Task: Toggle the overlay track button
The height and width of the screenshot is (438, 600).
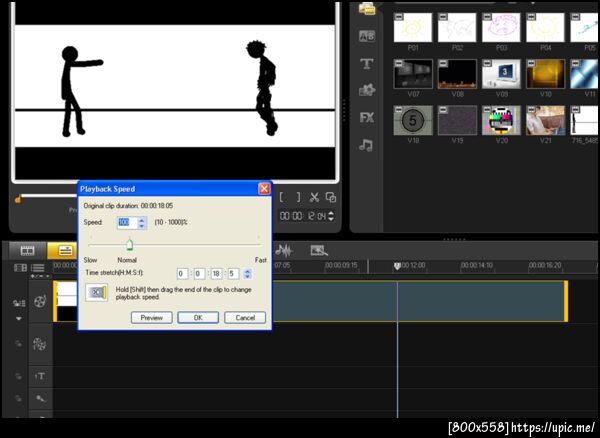Action: pos(41,343)
